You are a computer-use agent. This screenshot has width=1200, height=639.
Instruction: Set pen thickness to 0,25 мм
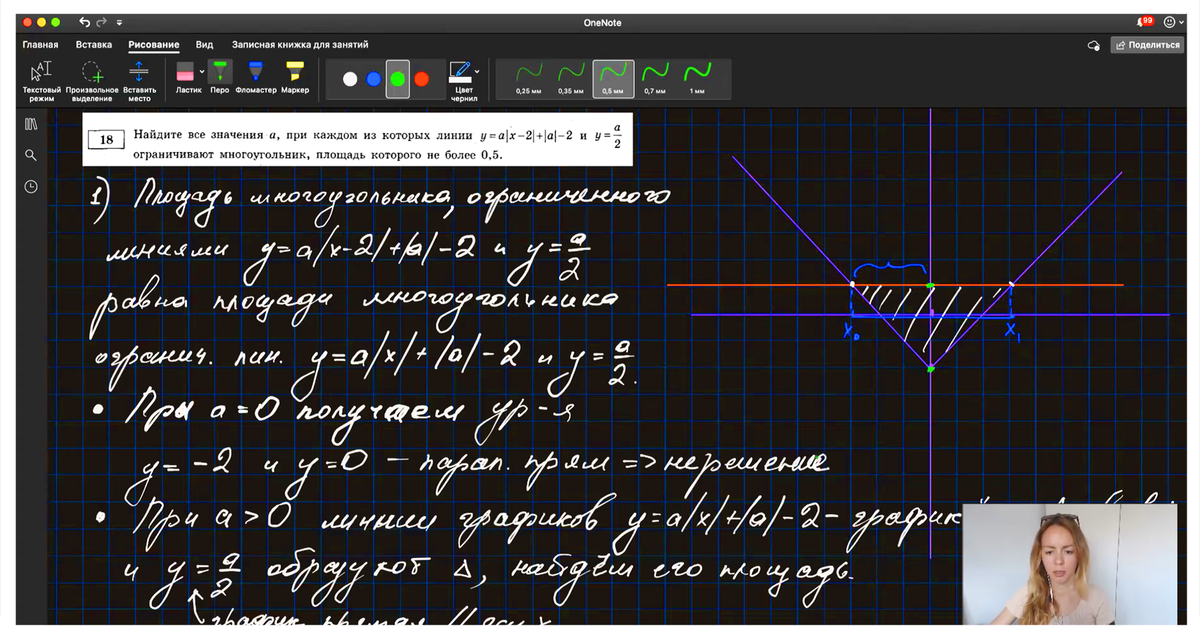[529, 77]
